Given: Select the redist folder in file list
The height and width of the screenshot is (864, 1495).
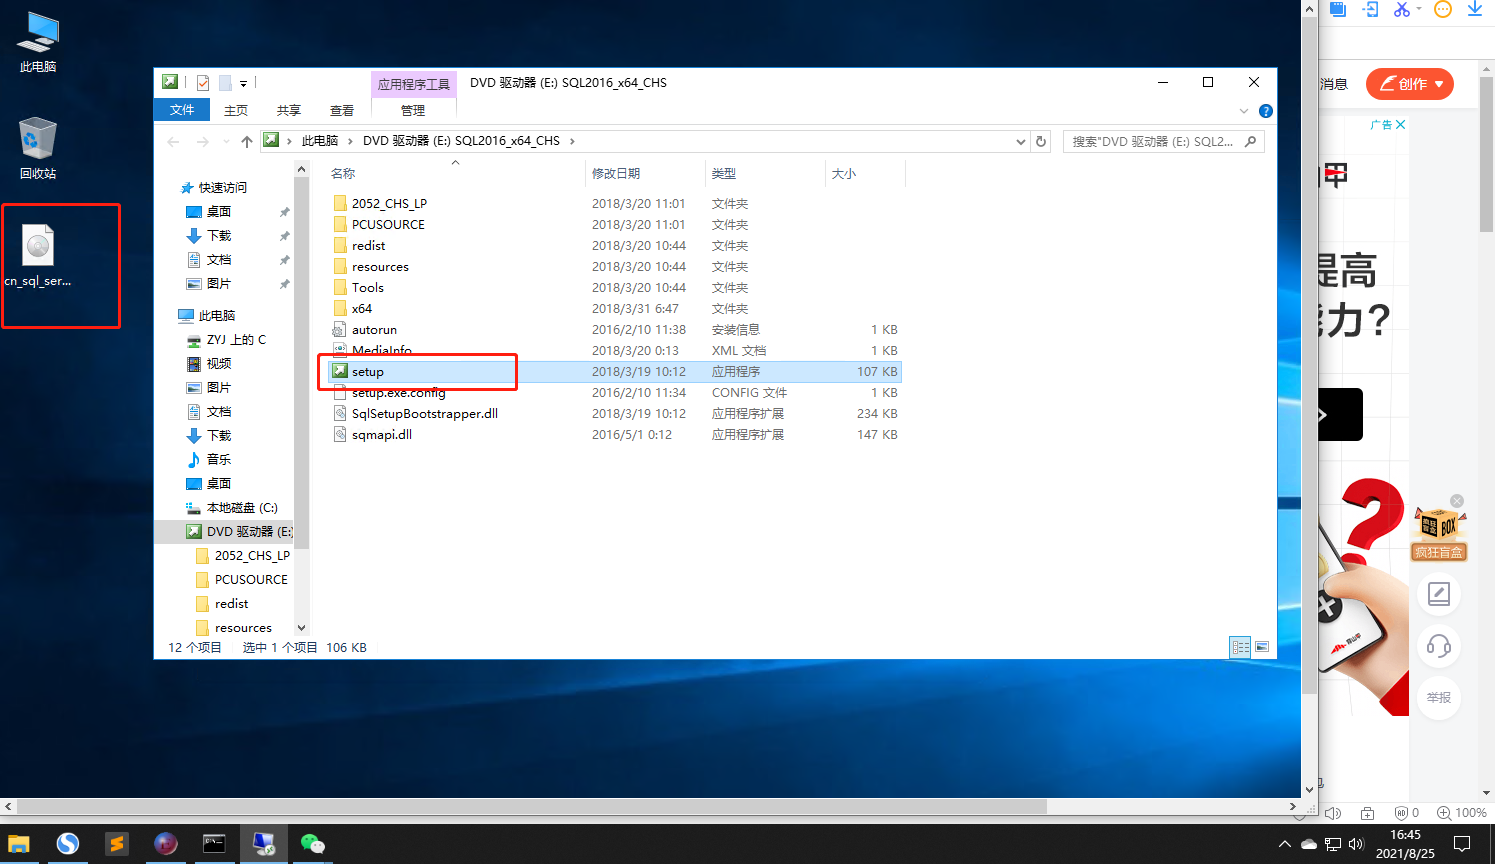Looking at the screenshot, I should tap(368, 245).
